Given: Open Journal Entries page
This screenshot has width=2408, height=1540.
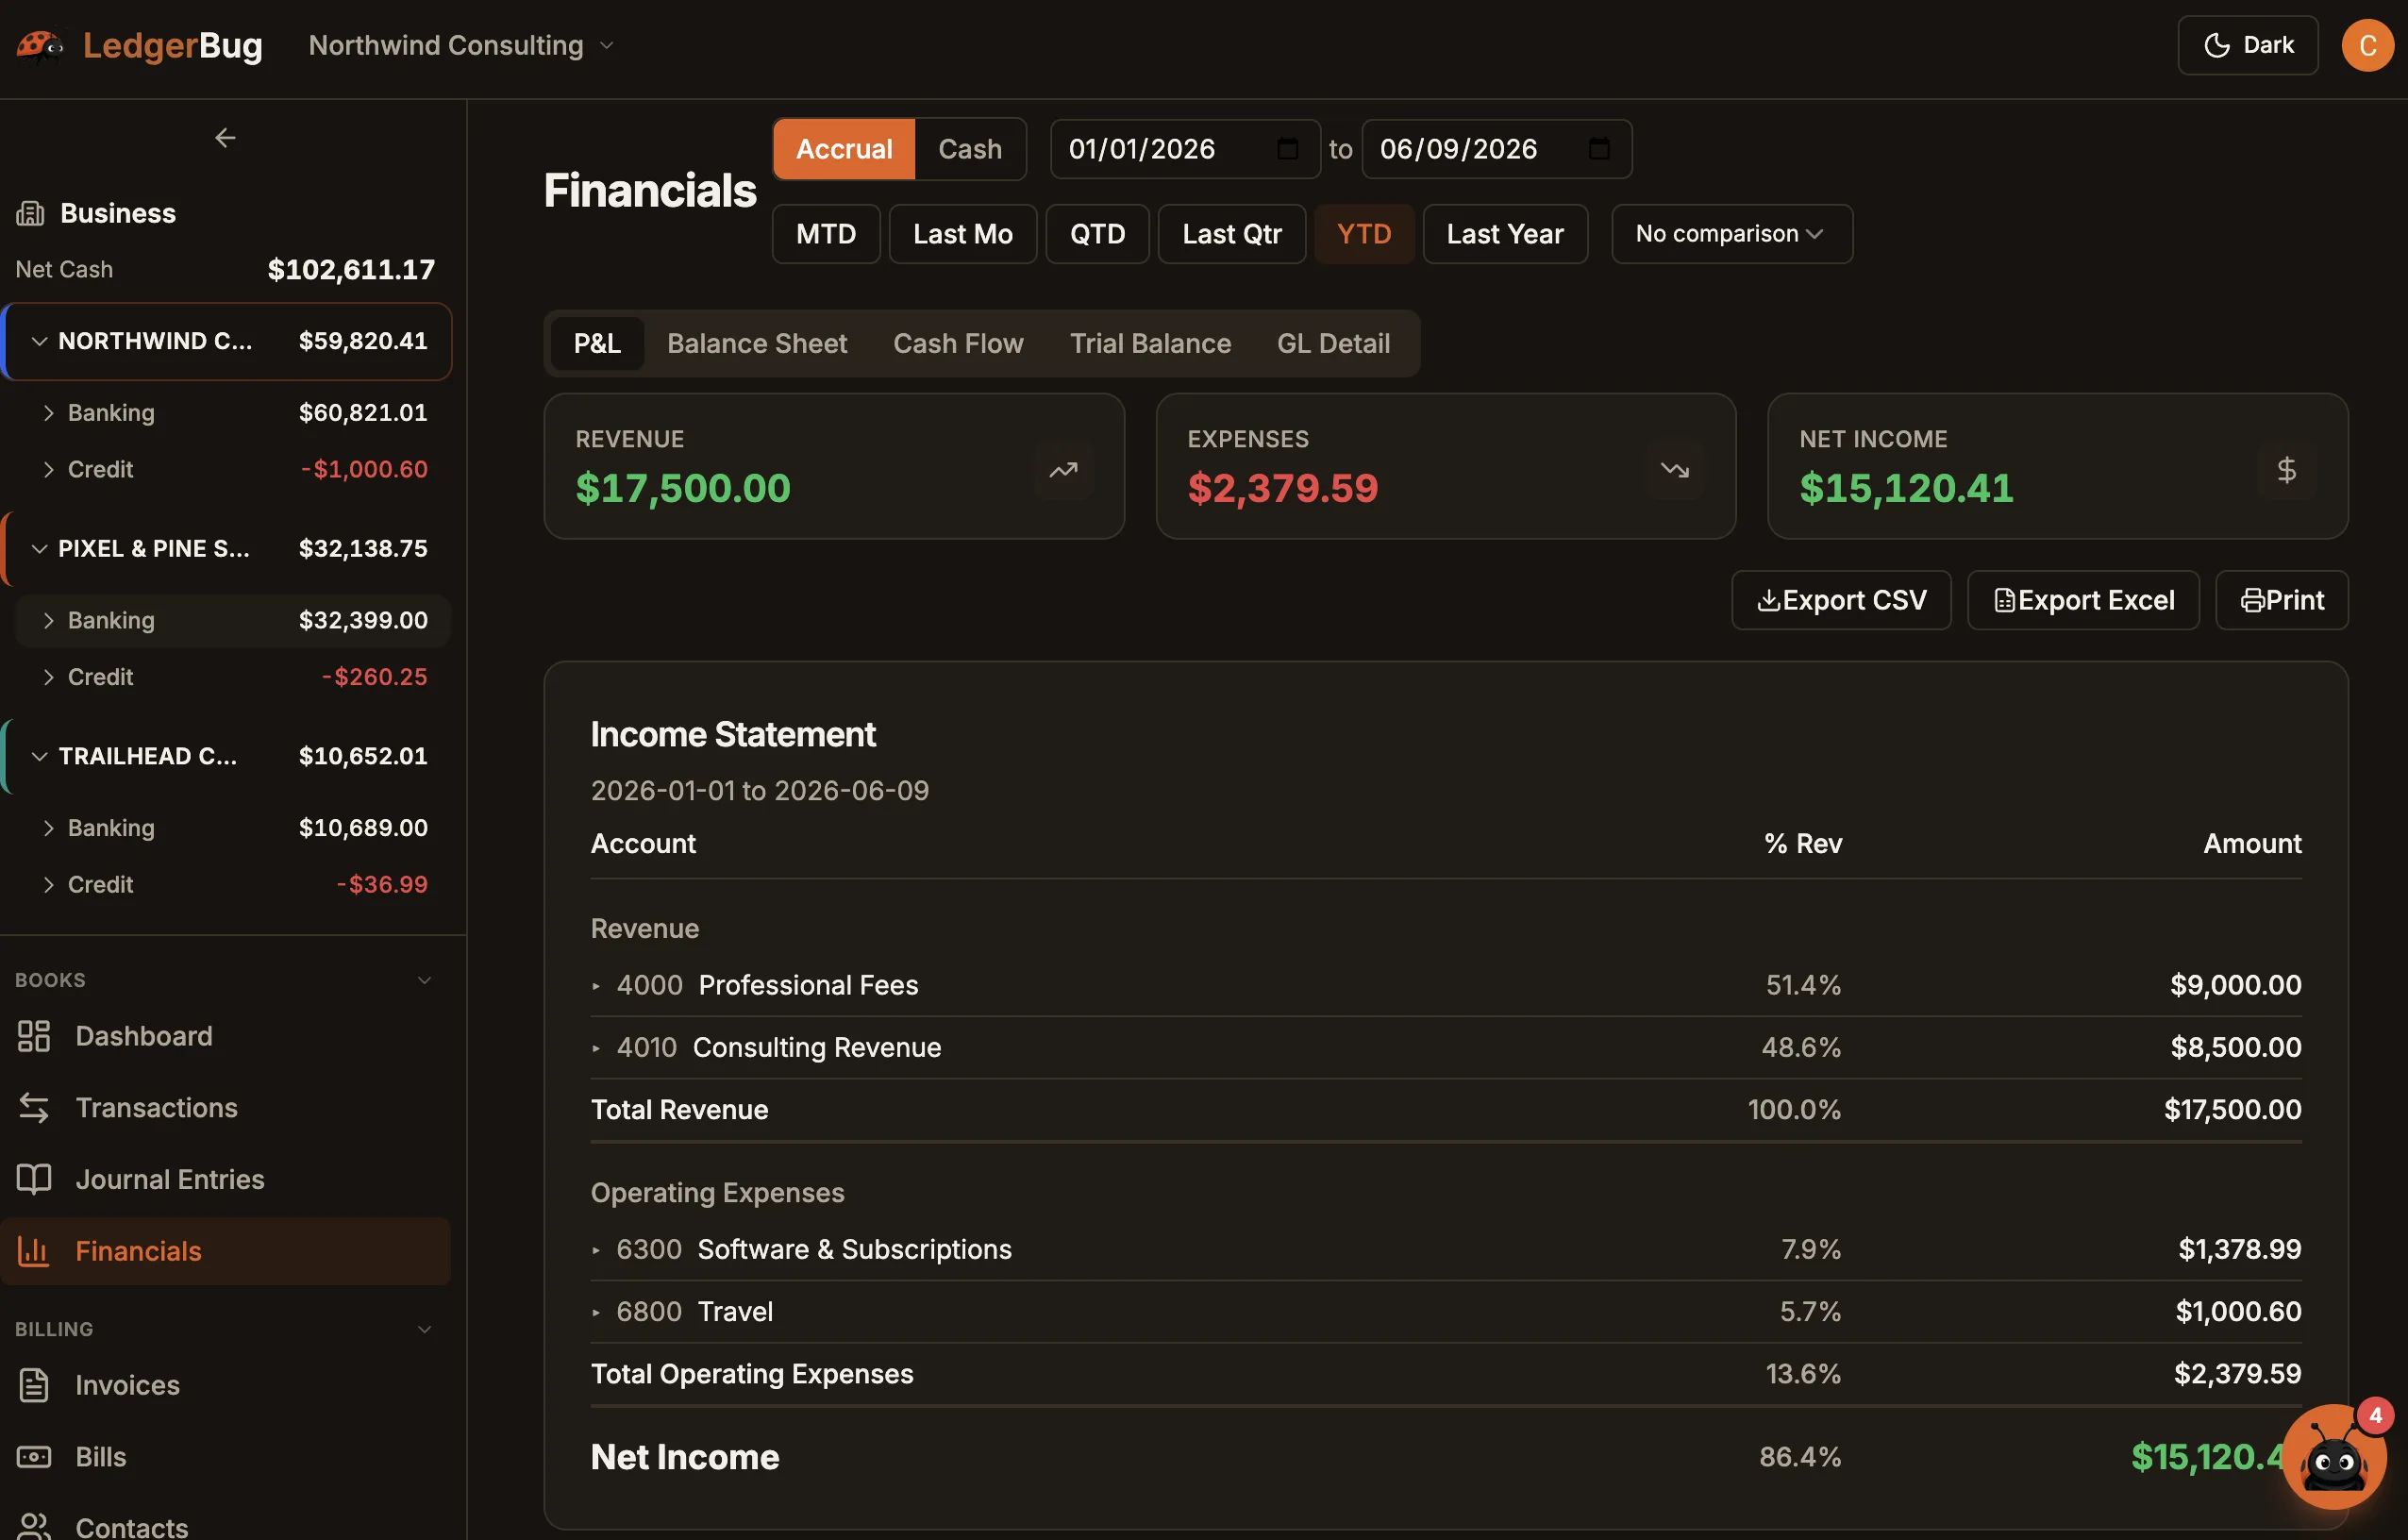Looking at the screenshot, I should coord(226,1180).
